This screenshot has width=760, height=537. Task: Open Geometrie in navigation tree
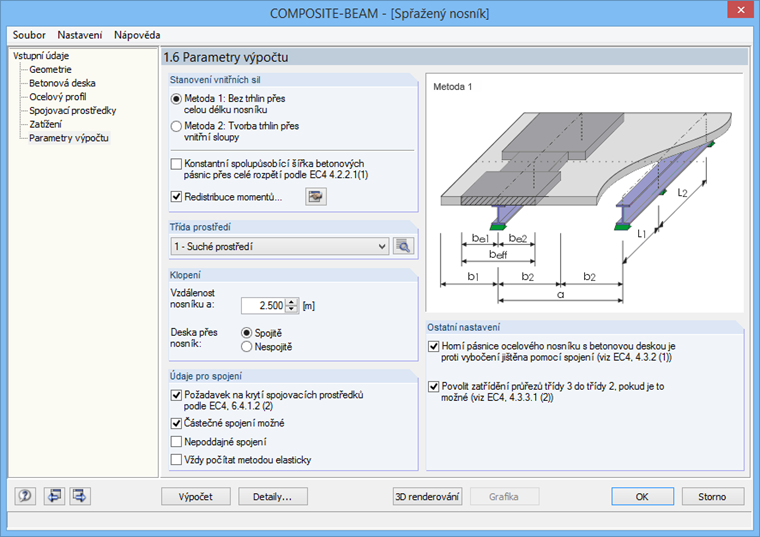point(50,69)
